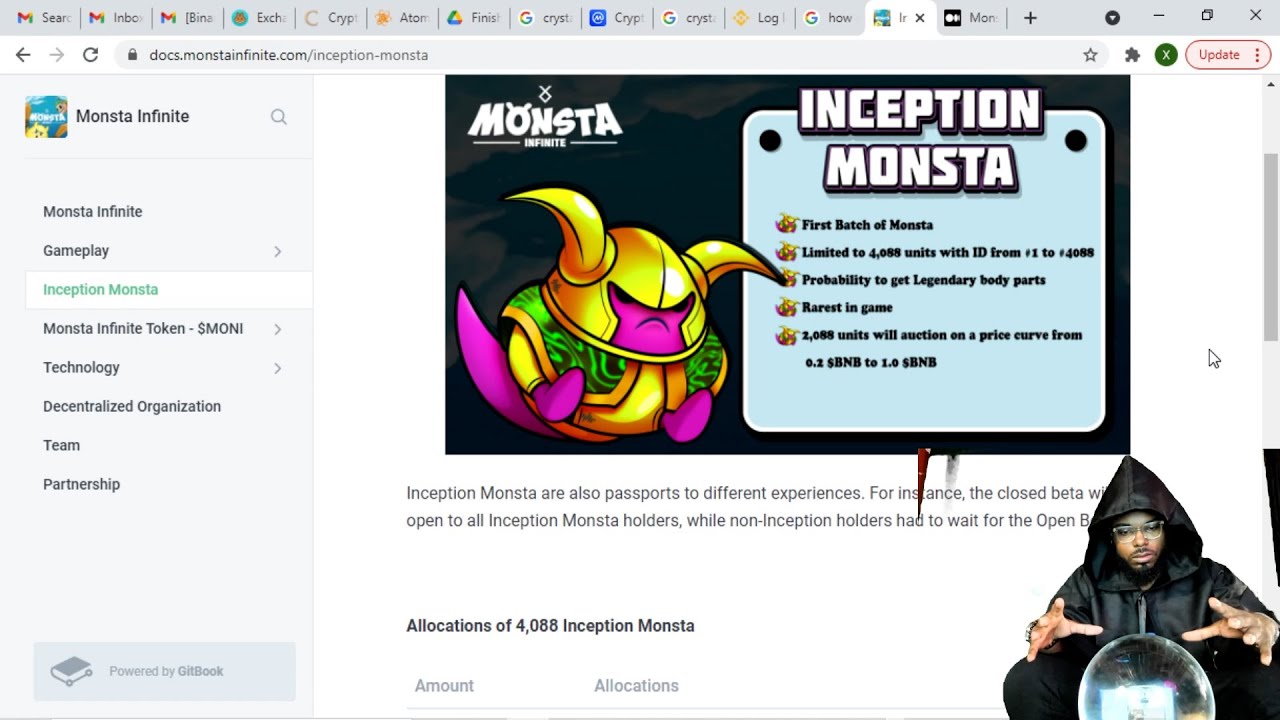This screenshot has width=1280, height=720.
Task: Reload the page with refresh icon
Action: coord(91,55)
